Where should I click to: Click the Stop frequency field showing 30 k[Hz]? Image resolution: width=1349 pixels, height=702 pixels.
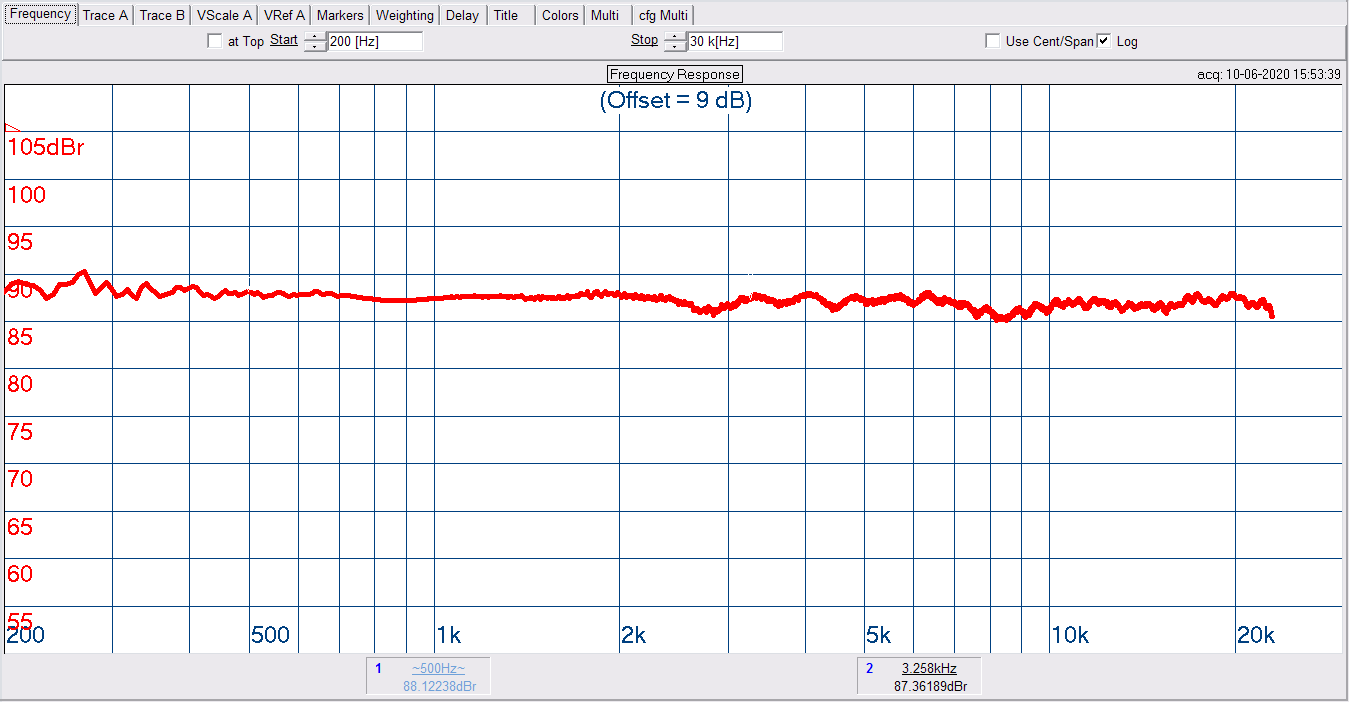[x=734, y=42]
